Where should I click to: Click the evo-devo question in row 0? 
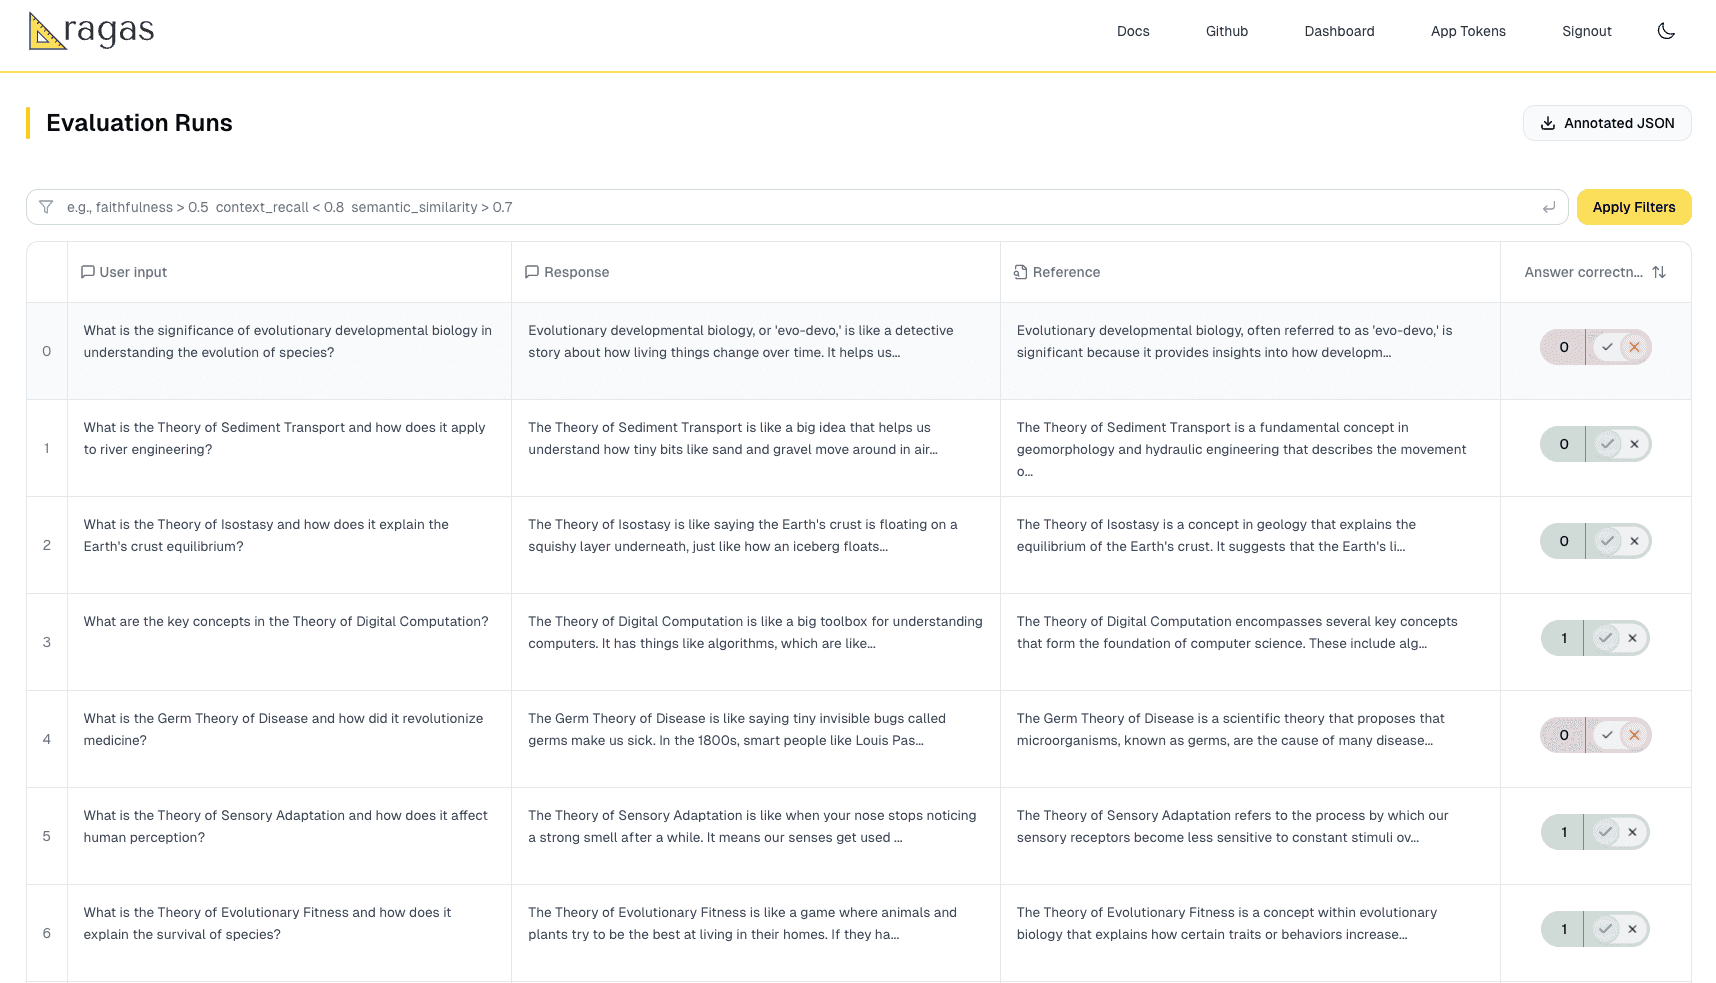coord(288,341)
